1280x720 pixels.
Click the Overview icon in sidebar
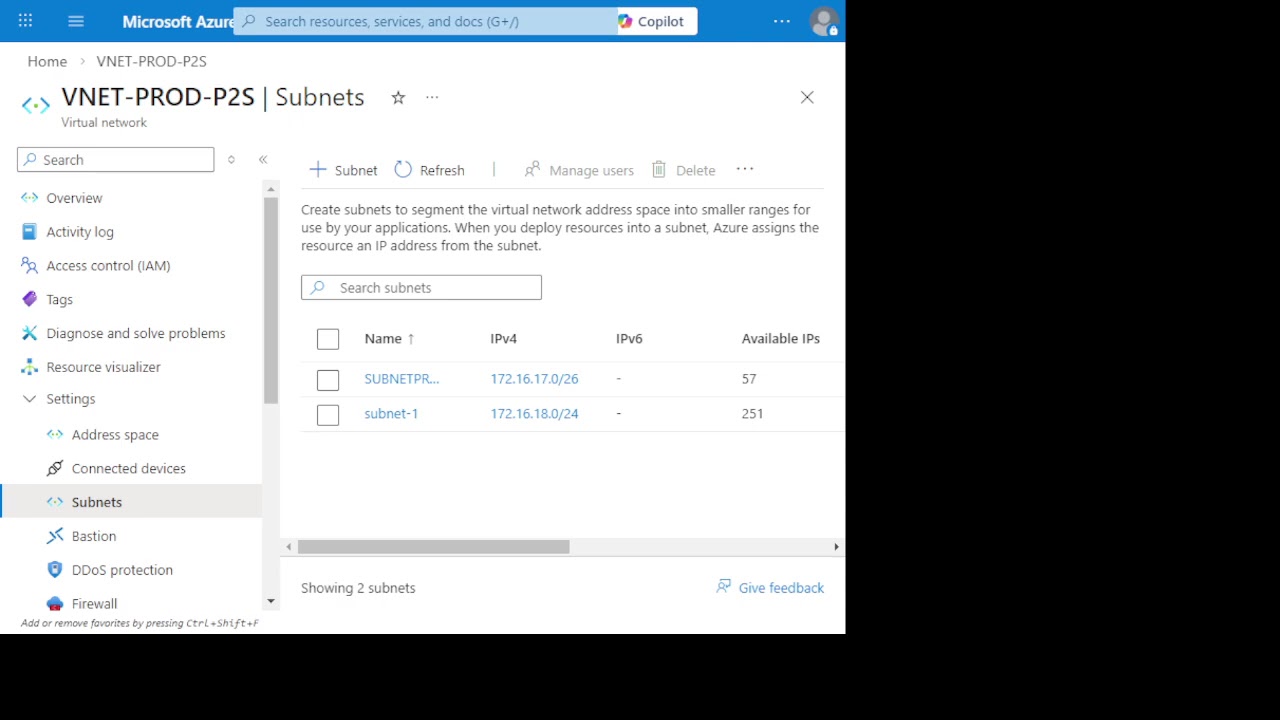(x=29, y=198)
